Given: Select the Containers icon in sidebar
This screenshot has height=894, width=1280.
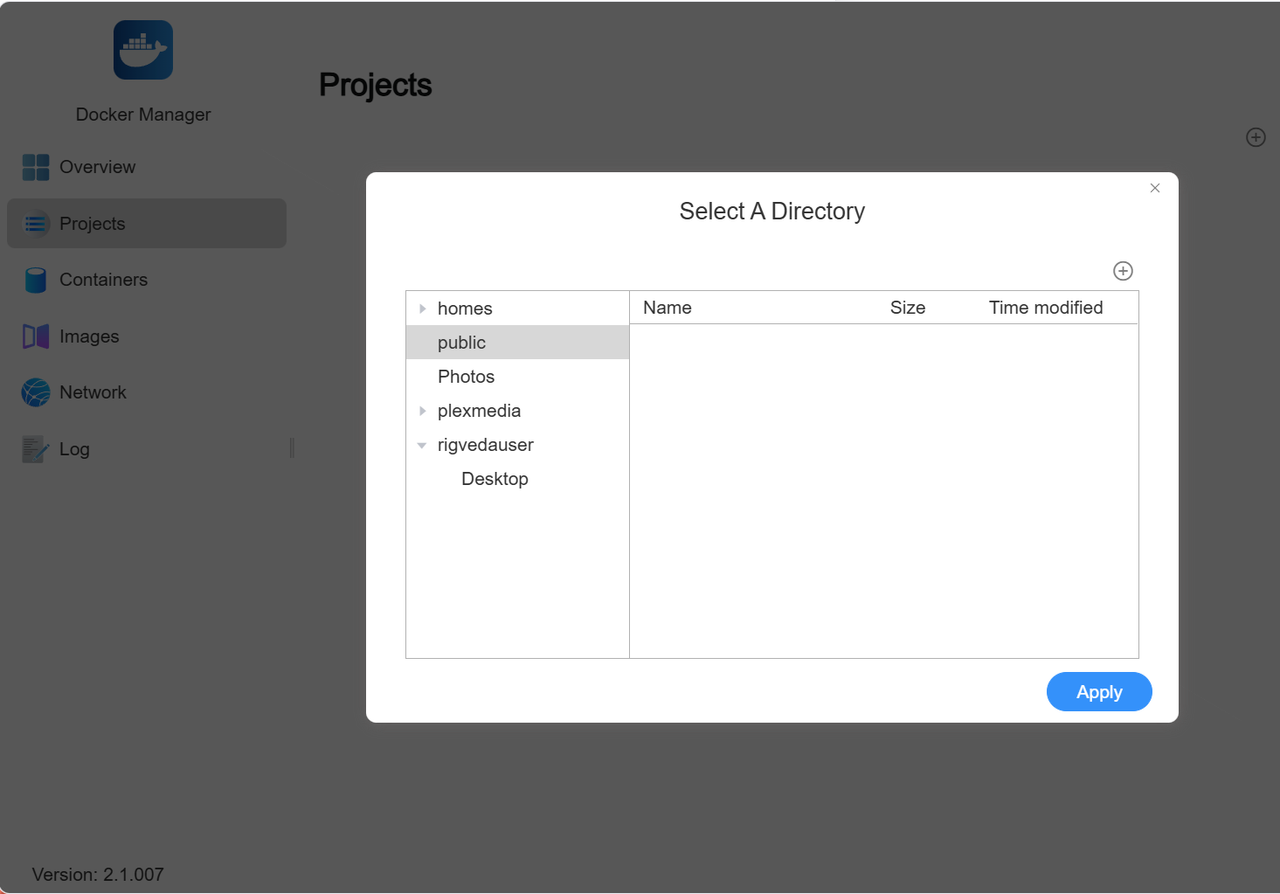Looking at the screenshot, I should point(34,280).
